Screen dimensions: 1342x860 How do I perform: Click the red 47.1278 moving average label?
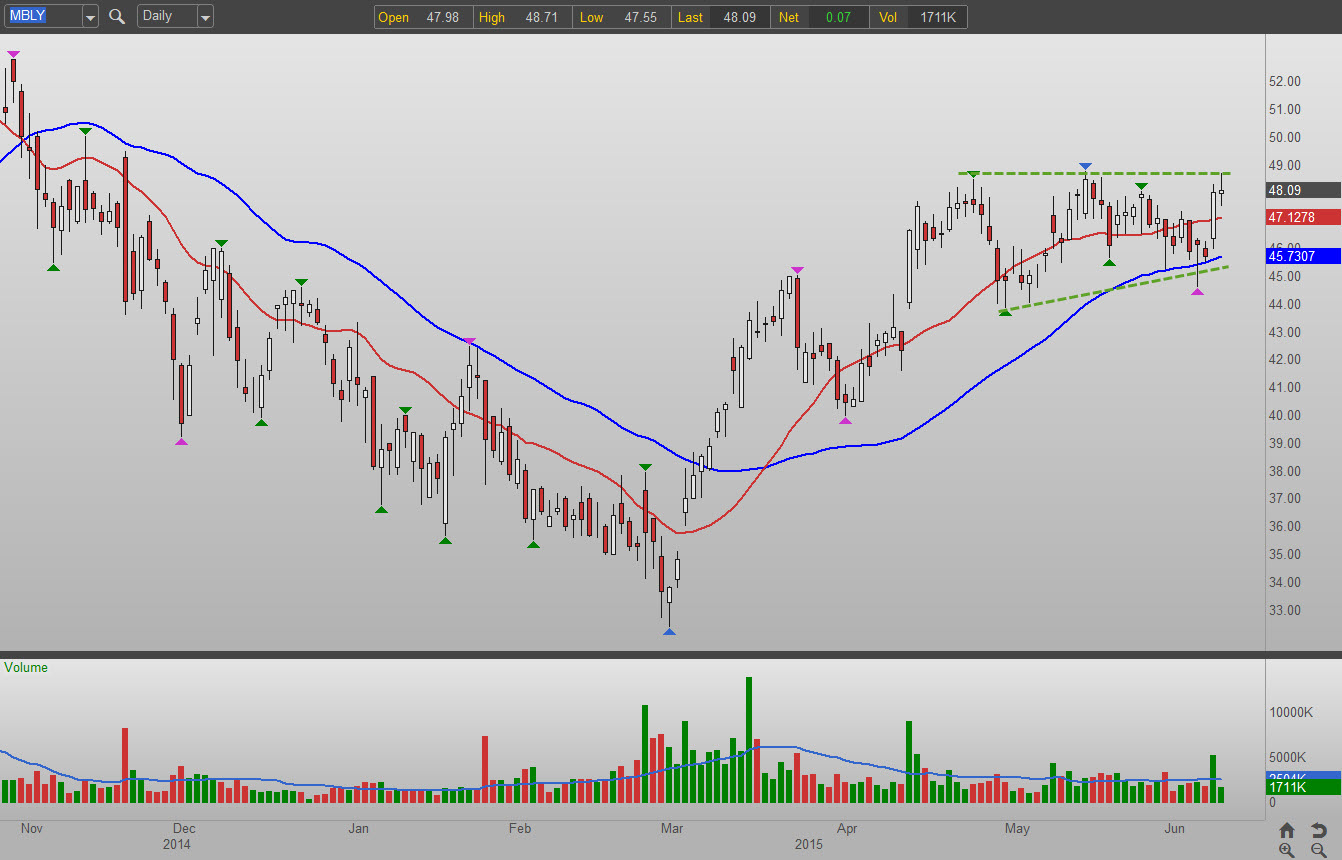1304,217
